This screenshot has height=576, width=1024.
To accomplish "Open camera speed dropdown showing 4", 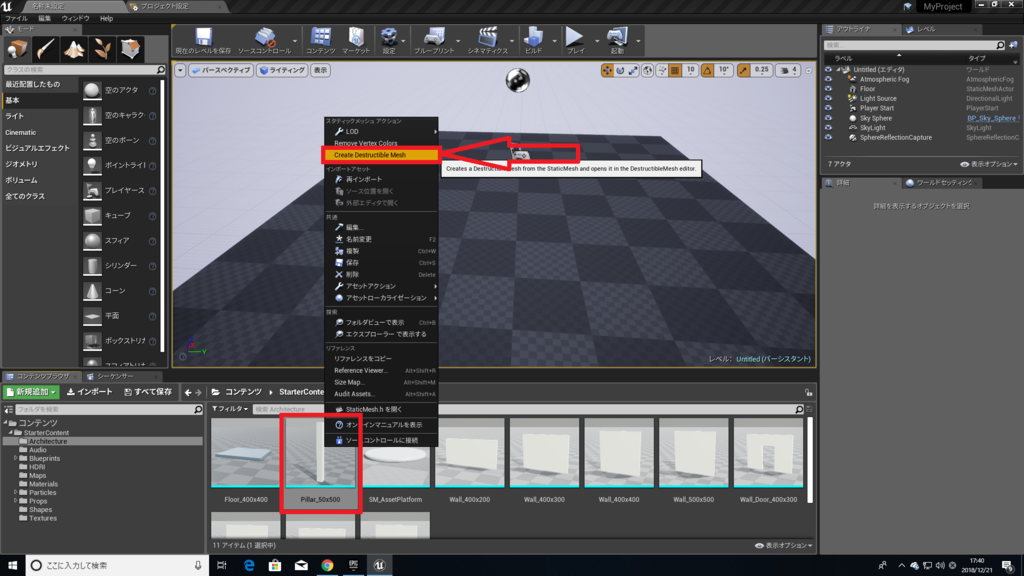I will click(x=788, y=71).
